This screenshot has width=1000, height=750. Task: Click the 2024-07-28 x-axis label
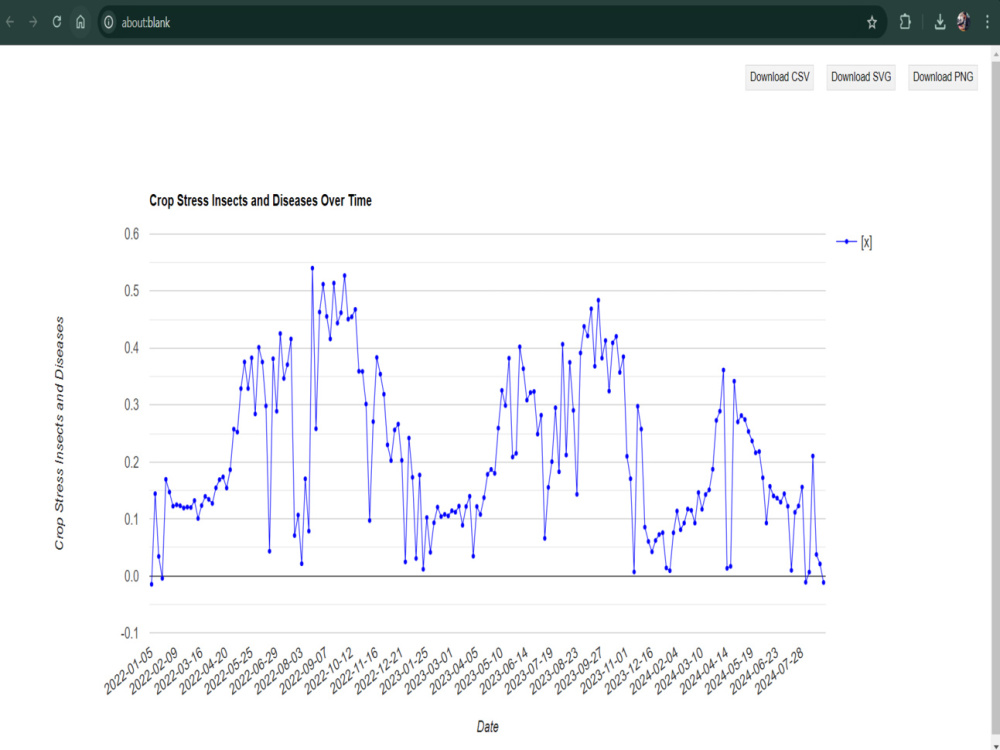[x=780, y=670]
